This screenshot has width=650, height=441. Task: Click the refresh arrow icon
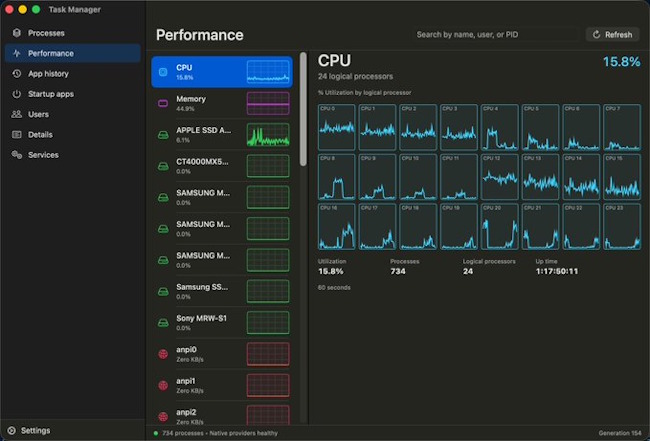pos(596,34)
